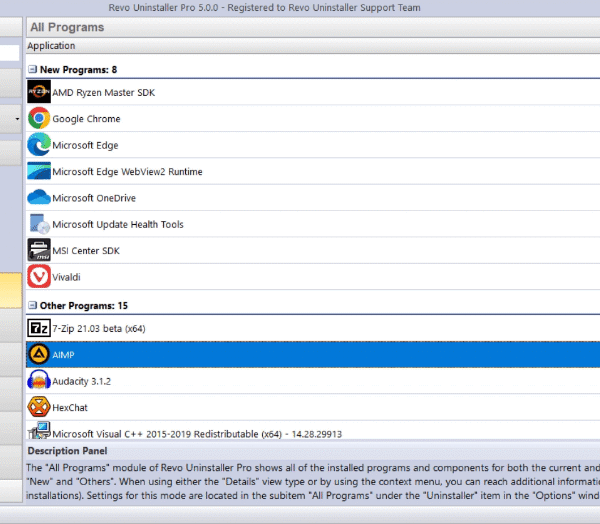The width and height of the screenshot is (600, 524).
Task: Click the highlighted yellow sidebar button
Action: pos(11,290)
